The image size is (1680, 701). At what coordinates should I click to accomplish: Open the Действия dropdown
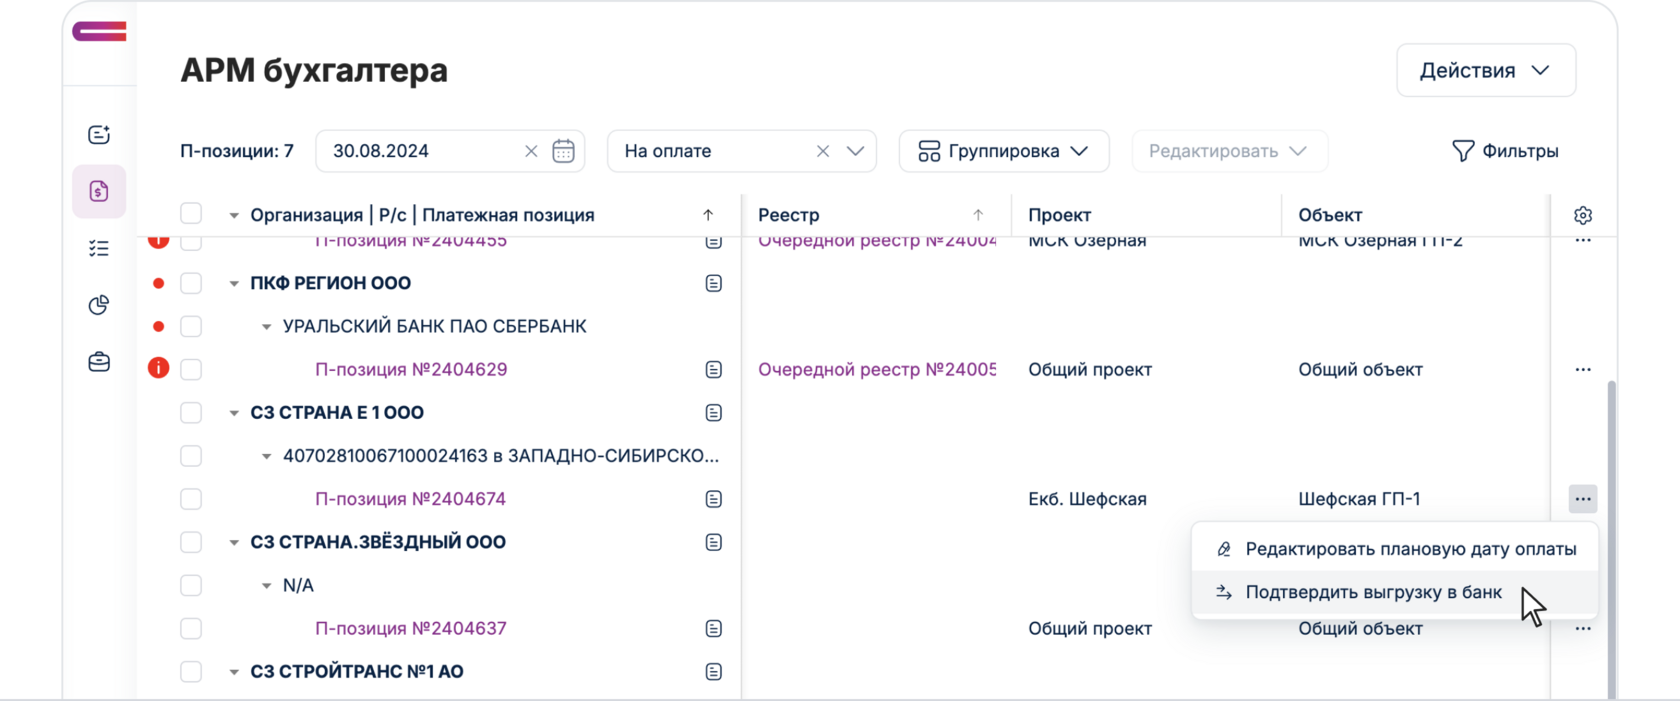click(x=1485, y=70)
